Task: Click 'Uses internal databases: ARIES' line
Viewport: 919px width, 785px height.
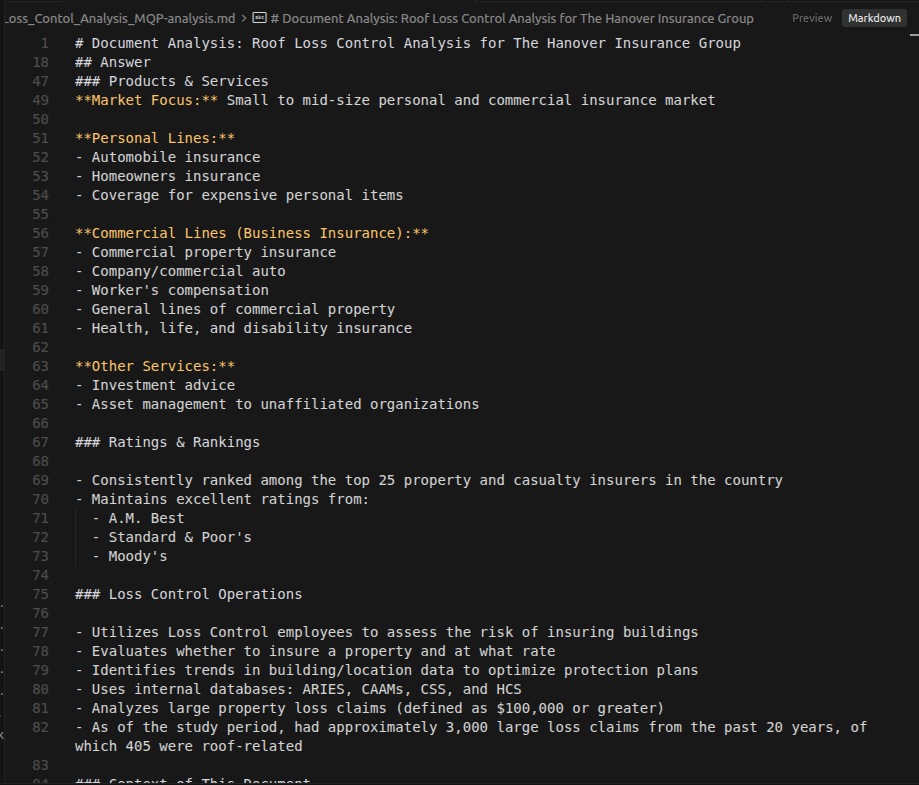Action: tap(298, 689)
